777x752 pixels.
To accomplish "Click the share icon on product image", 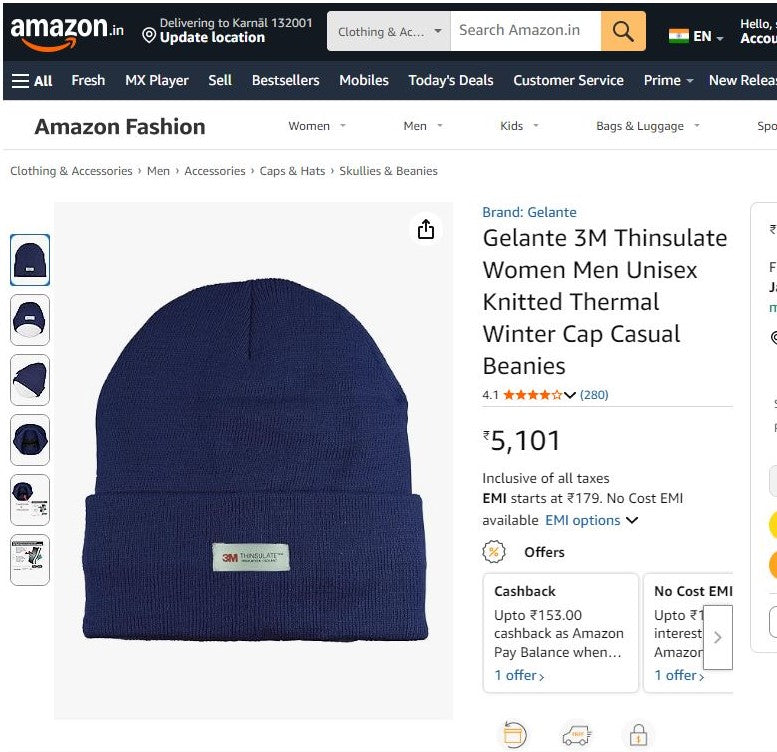I will click(426, 230).
